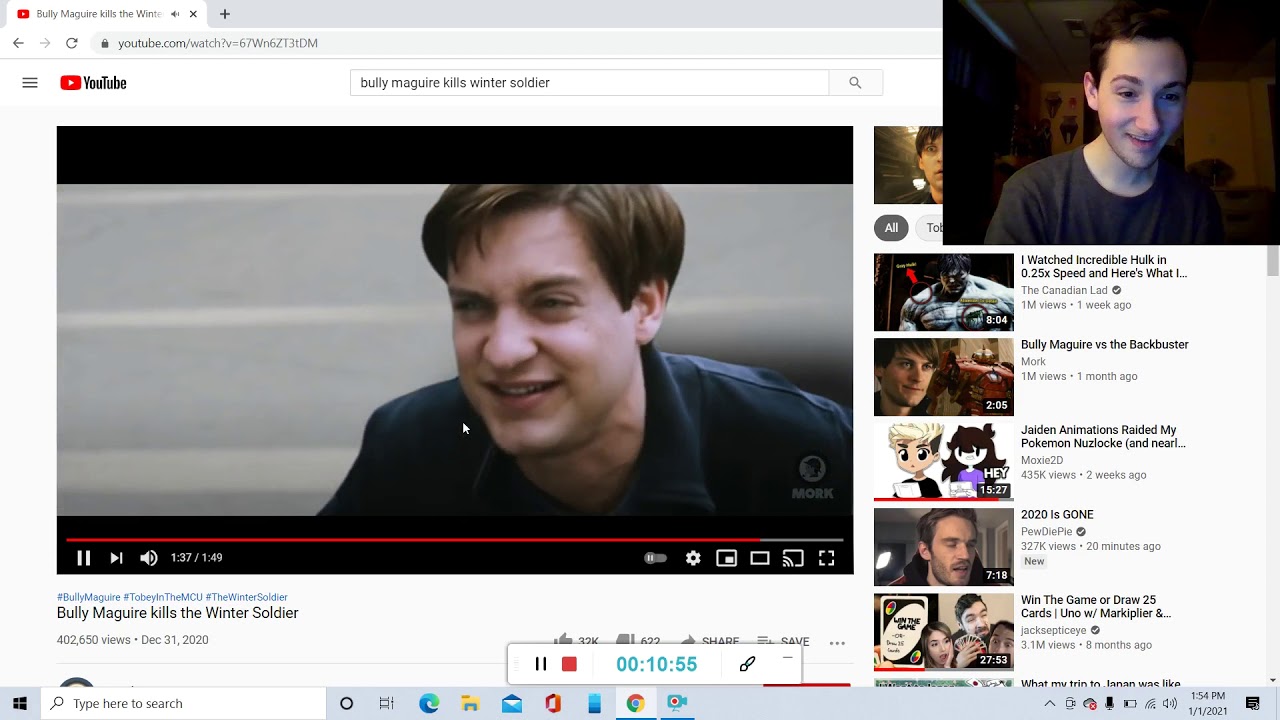This screenshot has width=1280, height=720.
Task: Stop the screen recording
Action: 569,664
